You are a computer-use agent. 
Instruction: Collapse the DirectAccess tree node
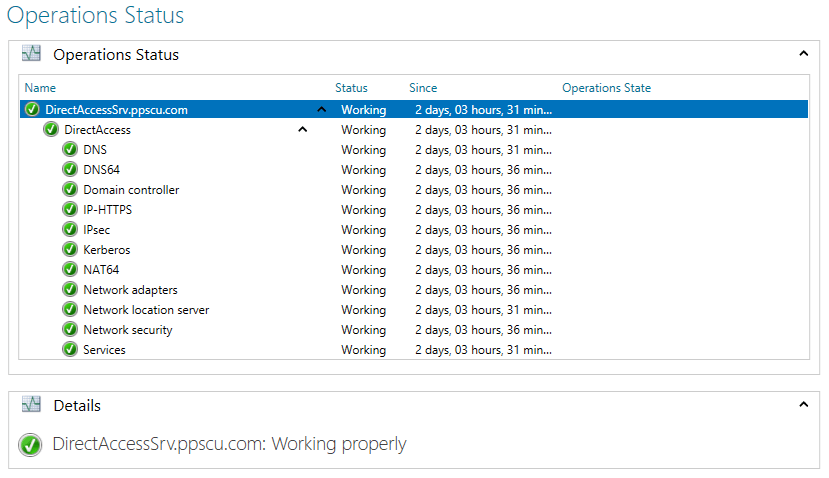302,130
